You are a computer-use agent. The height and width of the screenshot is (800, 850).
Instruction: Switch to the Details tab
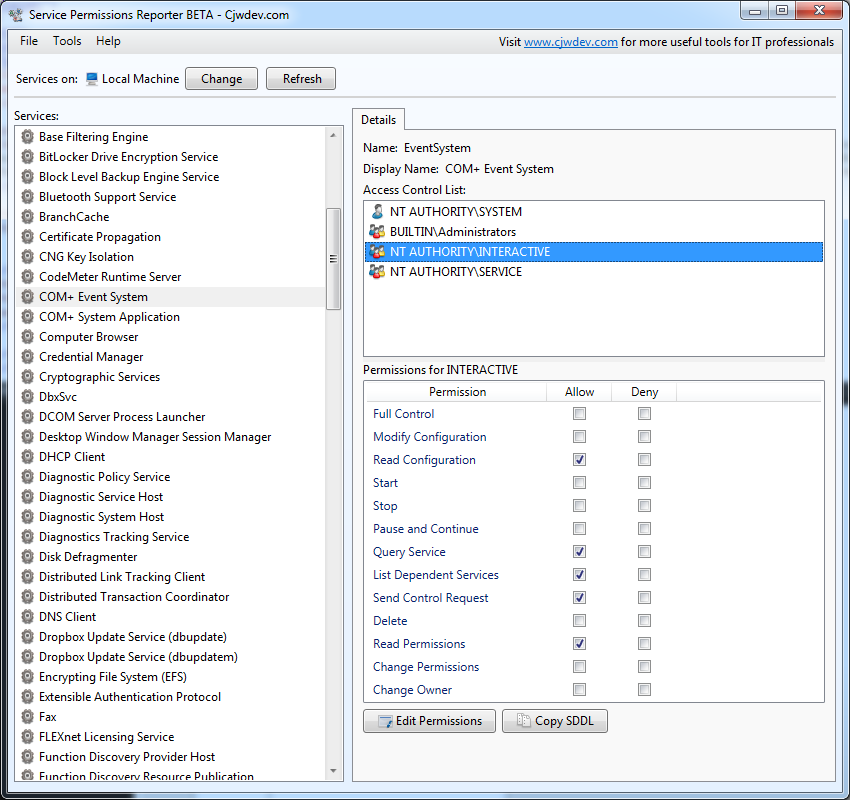pos(379,120)
